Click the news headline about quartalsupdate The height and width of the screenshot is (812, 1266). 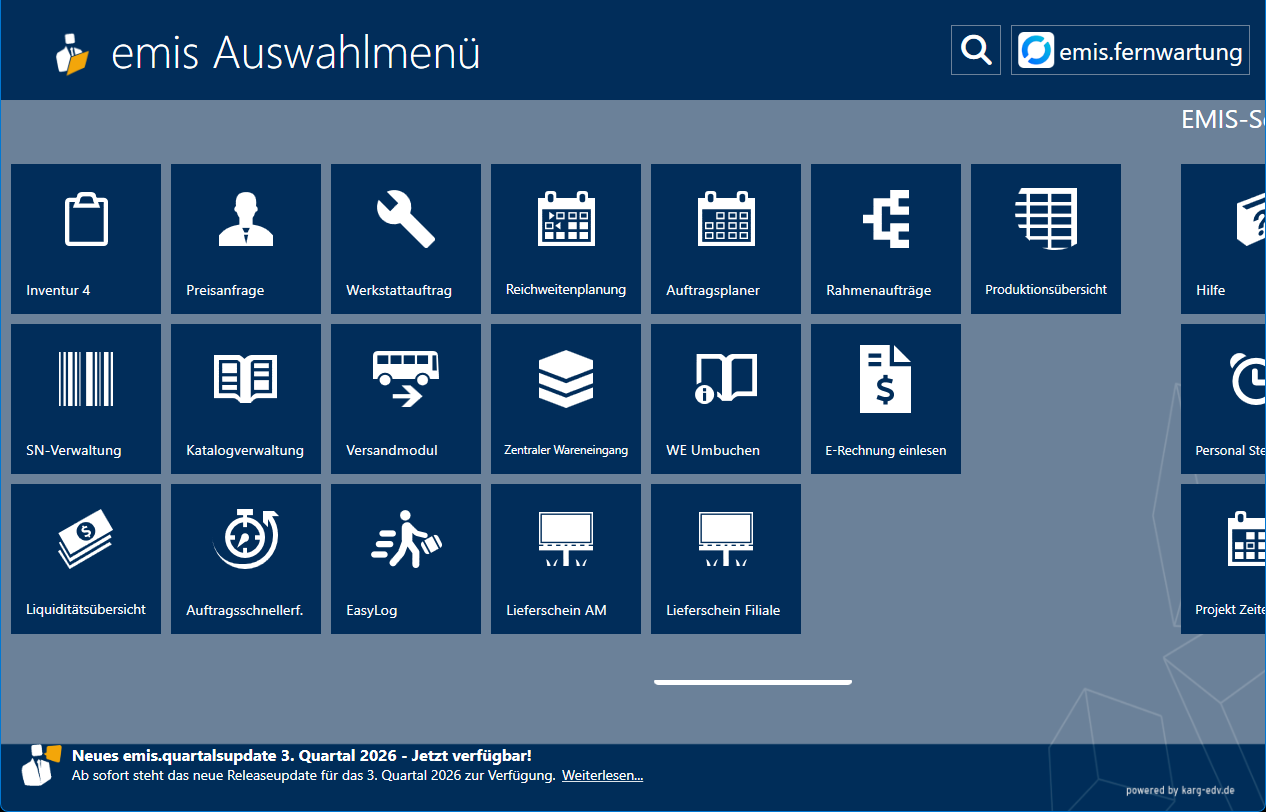(302, 755)
